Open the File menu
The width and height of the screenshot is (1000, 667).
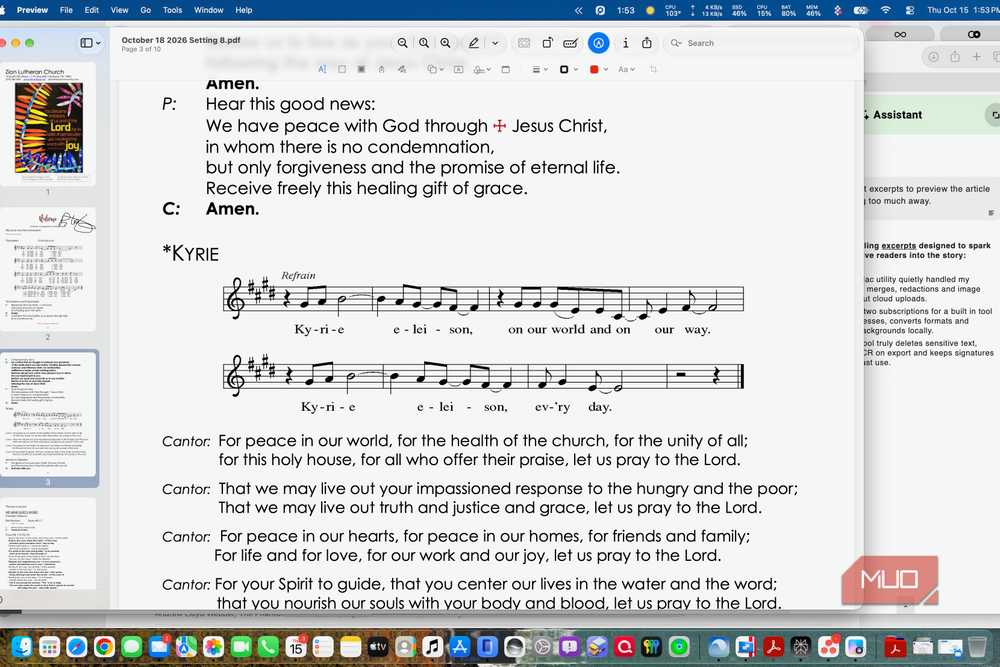[66, 10]
